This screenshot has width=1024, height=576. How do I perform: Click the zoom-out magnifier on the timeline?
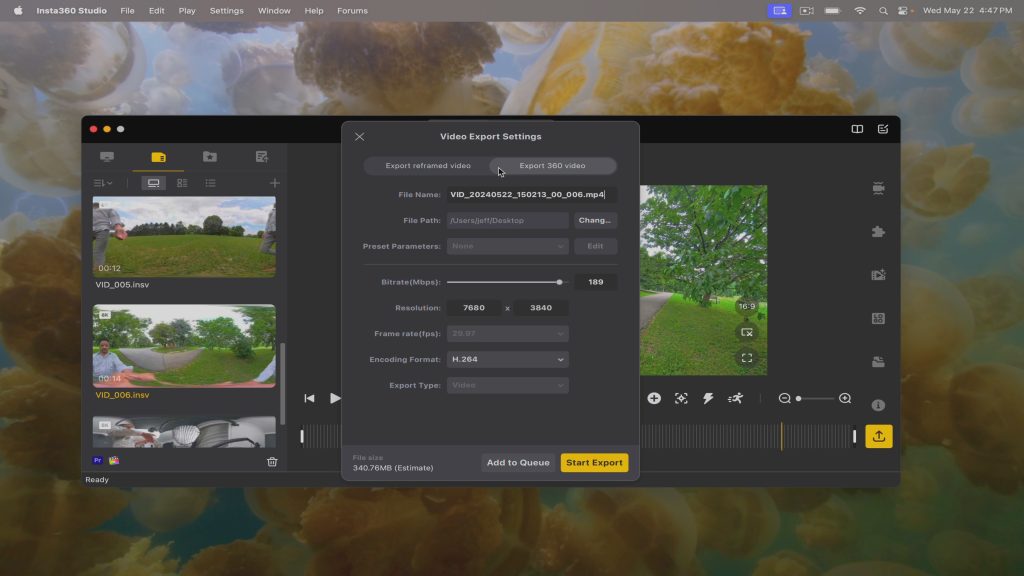pos(784,398)
